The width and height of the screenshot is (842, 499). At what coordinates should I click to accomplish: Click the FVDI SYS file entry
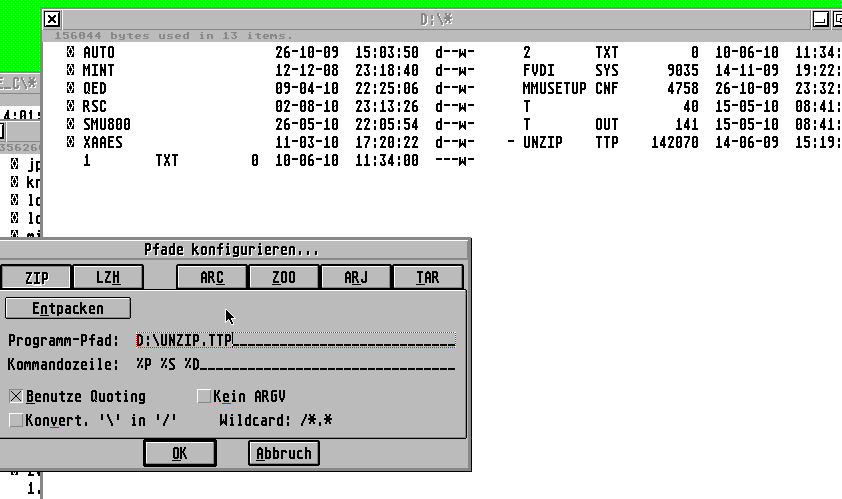point(540,70)
